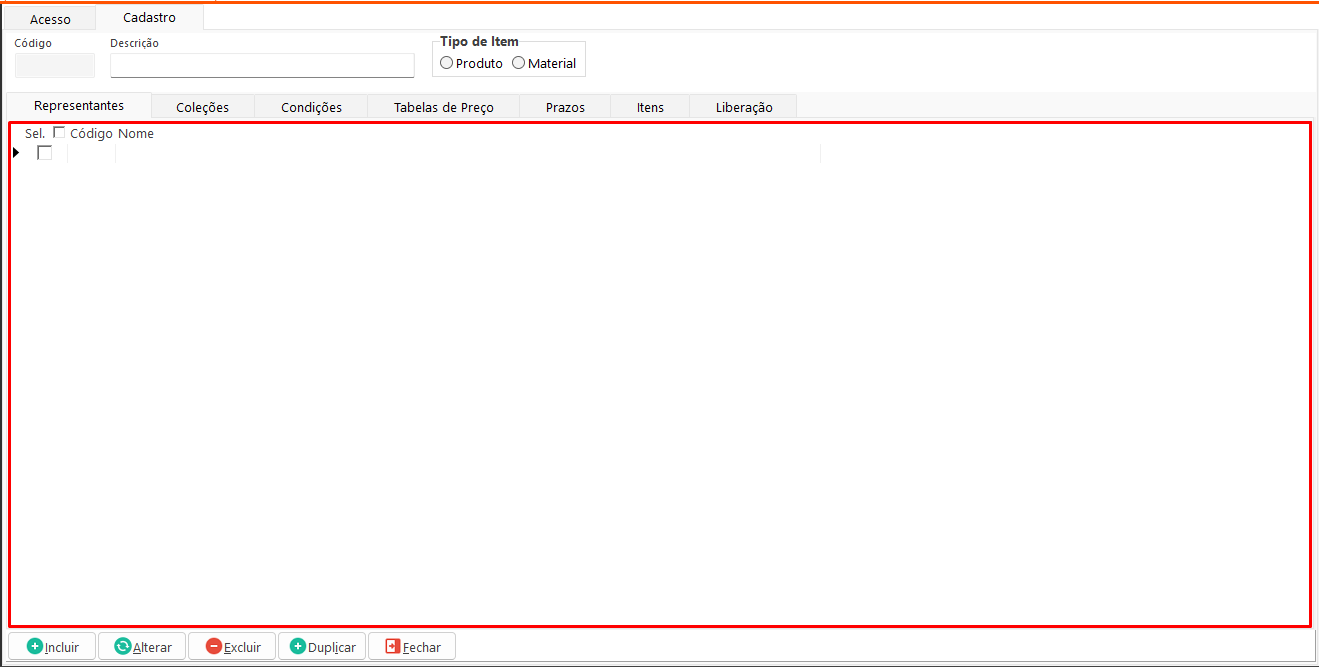Switch to the Acesso tab
The image size is (1319, 667).
tap(50, 19)
